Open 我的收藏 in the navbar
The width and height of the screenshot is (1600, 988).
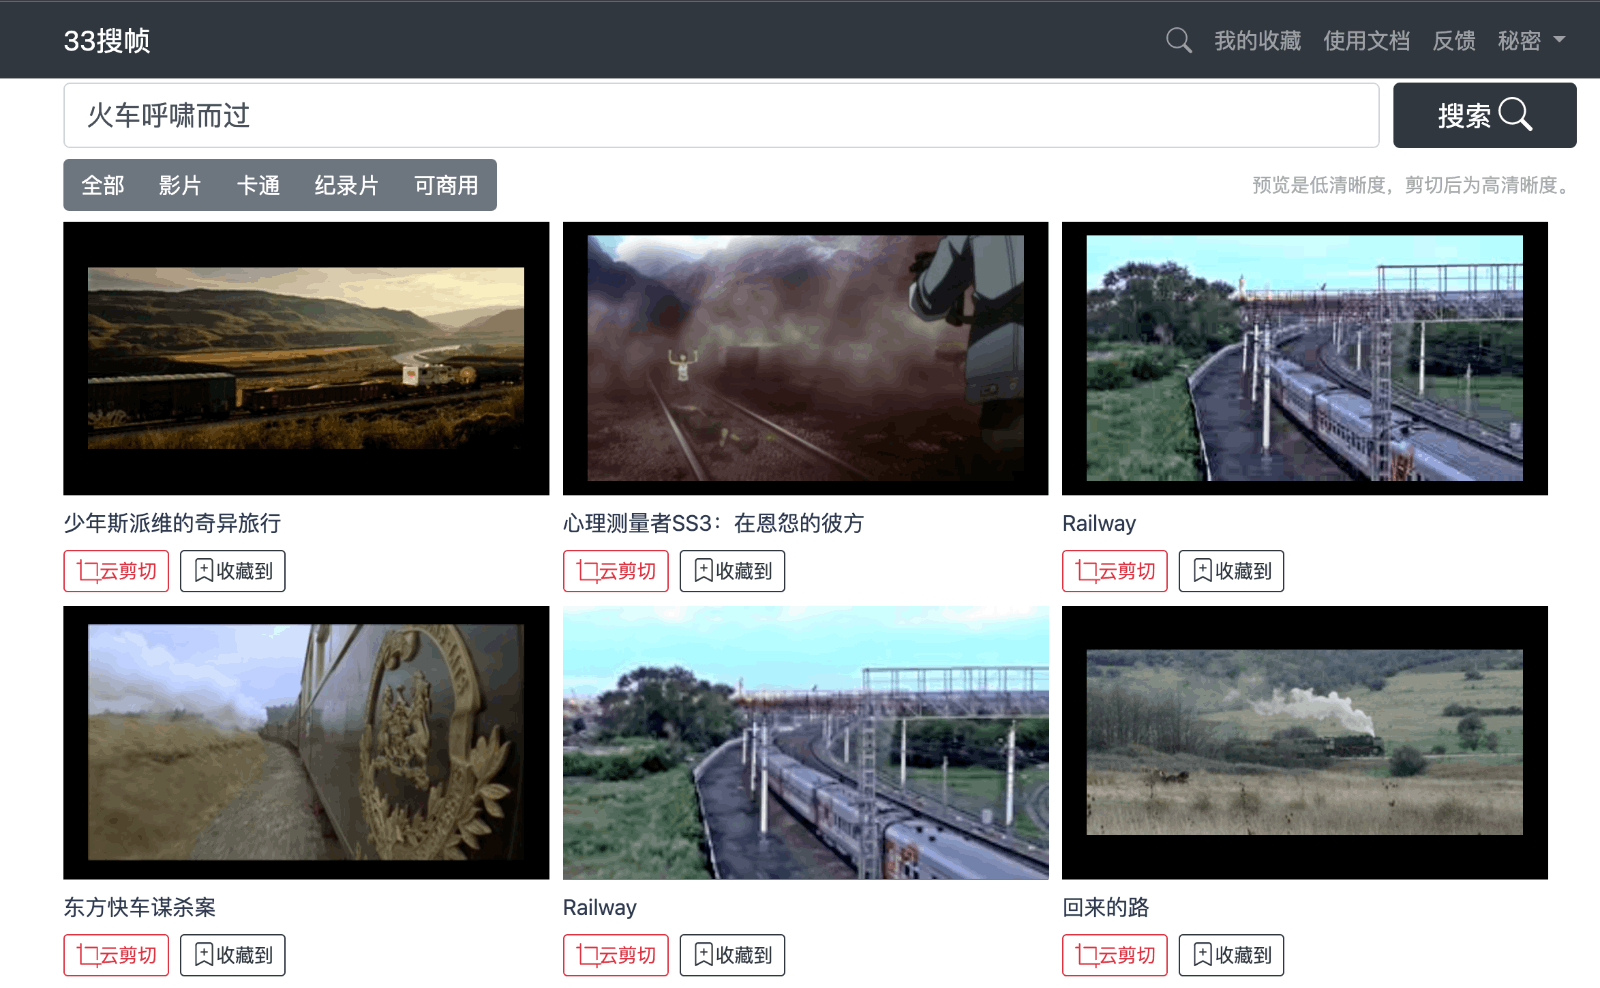[1257, 41]
